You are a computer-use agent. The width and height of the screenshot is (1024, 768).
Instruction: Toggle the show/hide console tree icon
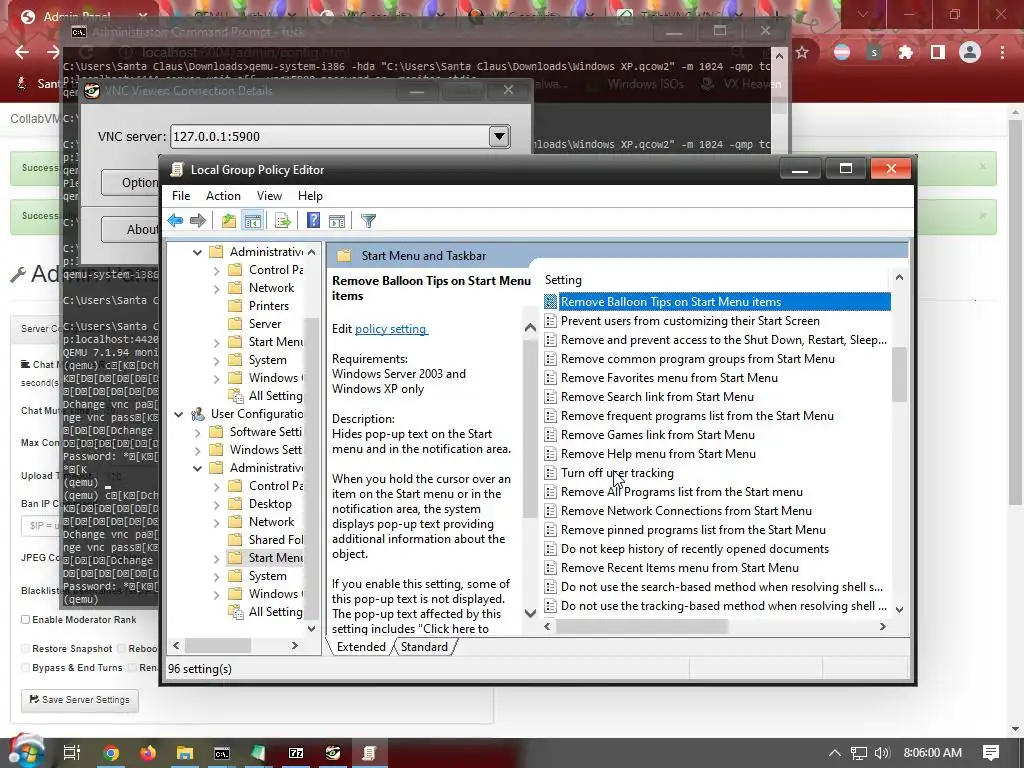(x=253, y=221)
